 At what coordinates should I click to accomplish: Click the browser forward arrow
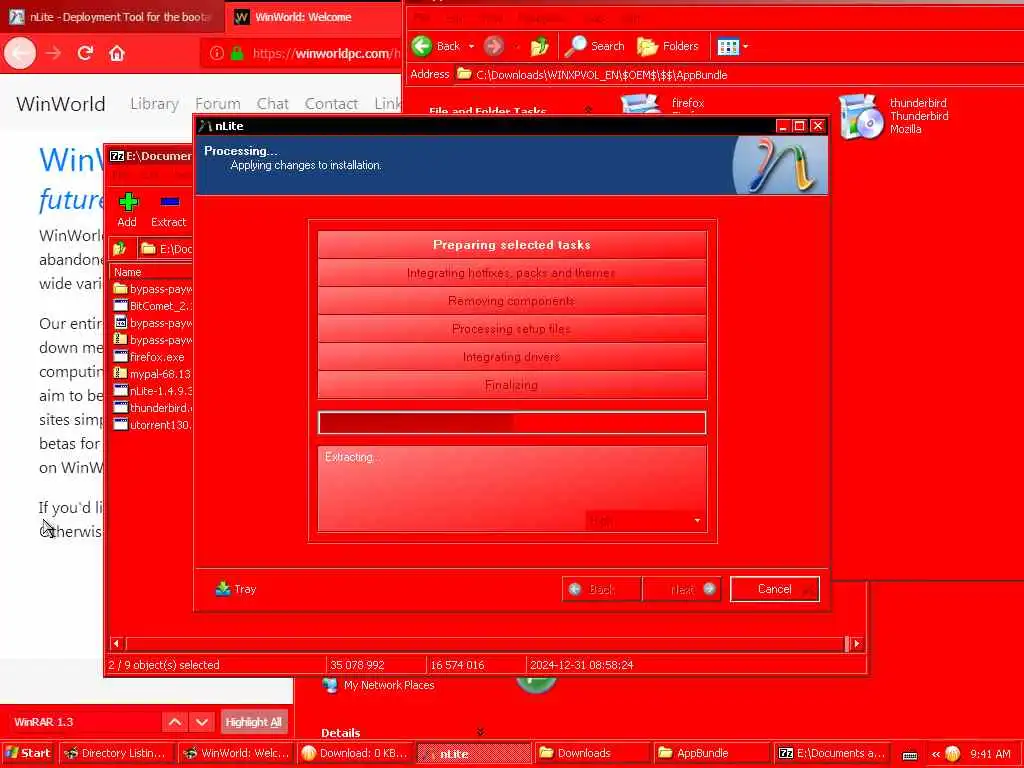coord(54,53)
